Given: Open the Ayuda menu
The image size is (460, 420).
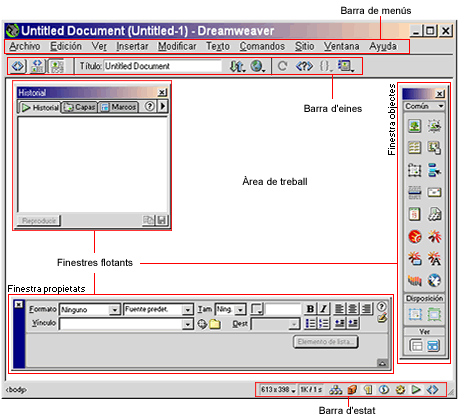Looking at the screenshot, I should click(x=383, y=46).
